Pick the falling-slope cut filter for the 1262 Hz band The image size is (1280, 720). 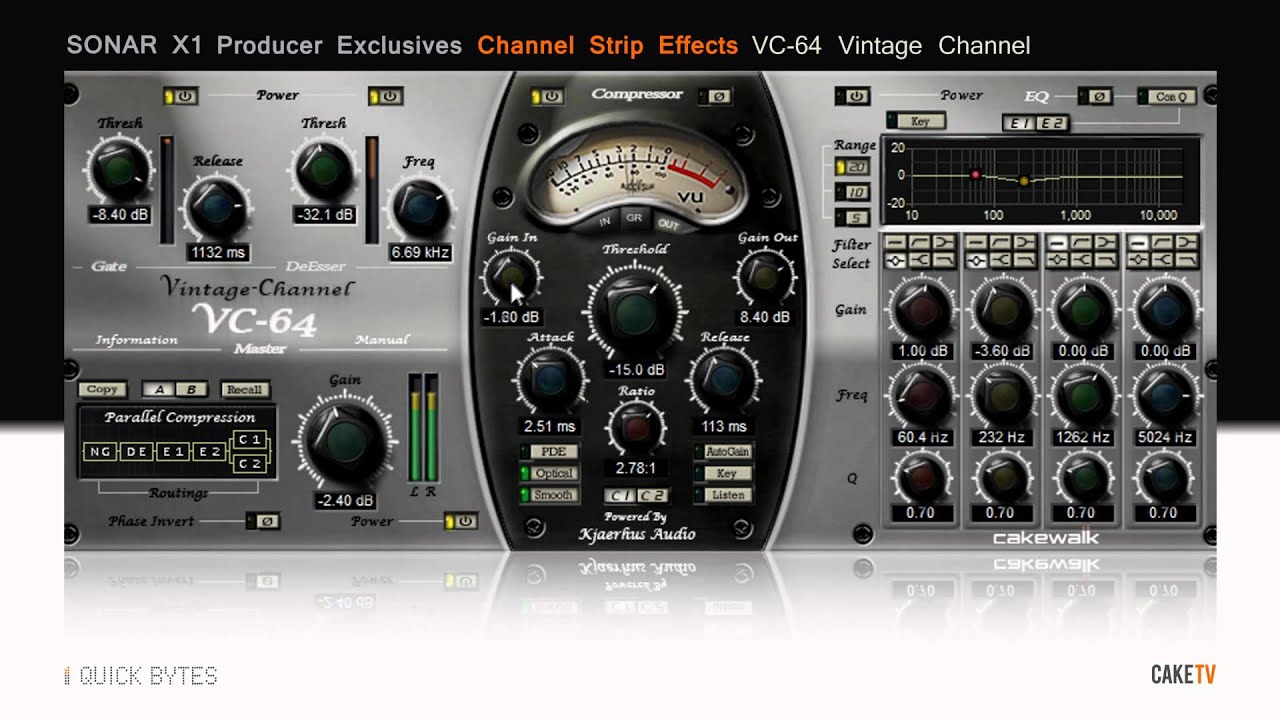1105,260
